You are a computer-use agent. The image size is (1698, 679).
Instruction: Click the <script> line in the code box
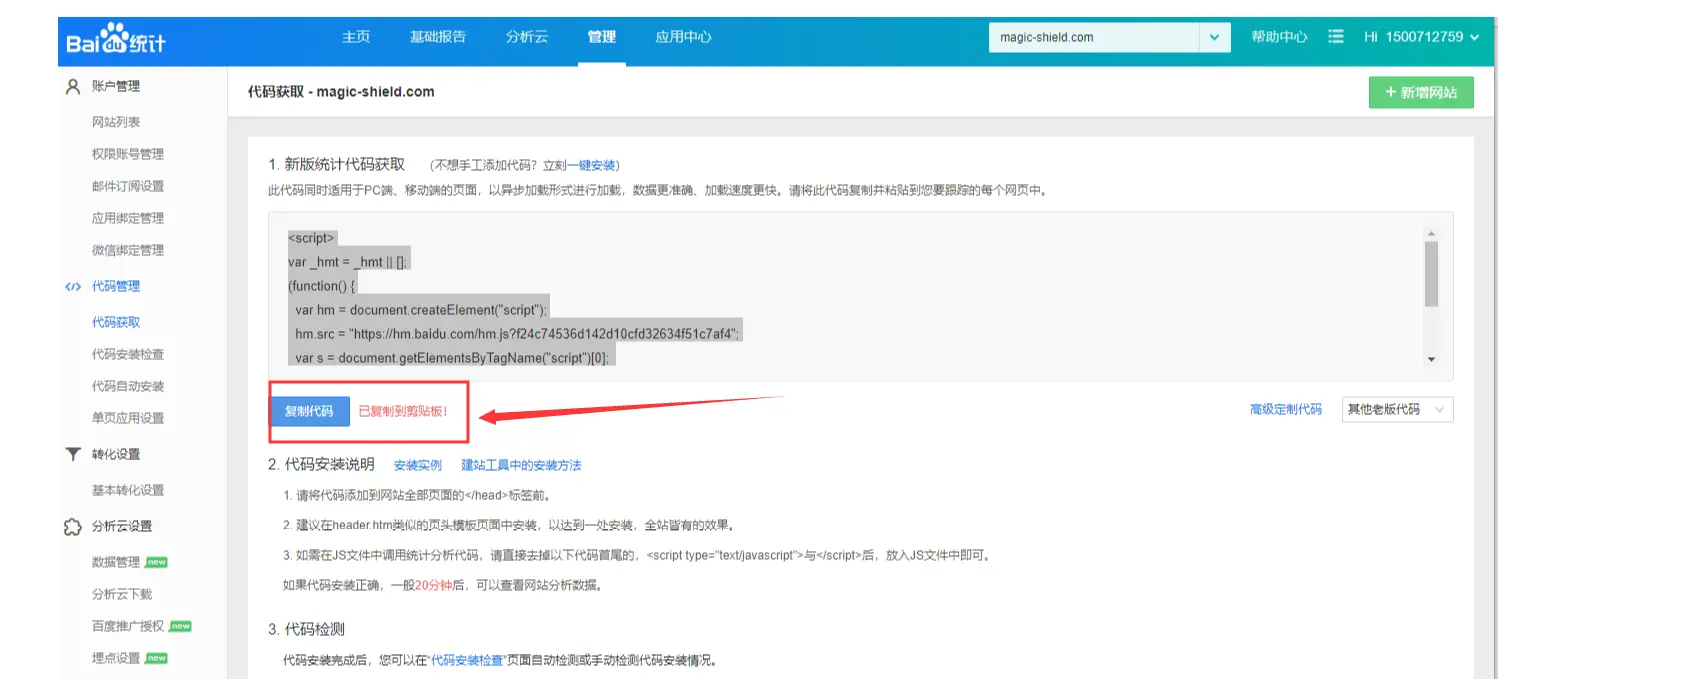coord(311,238)
